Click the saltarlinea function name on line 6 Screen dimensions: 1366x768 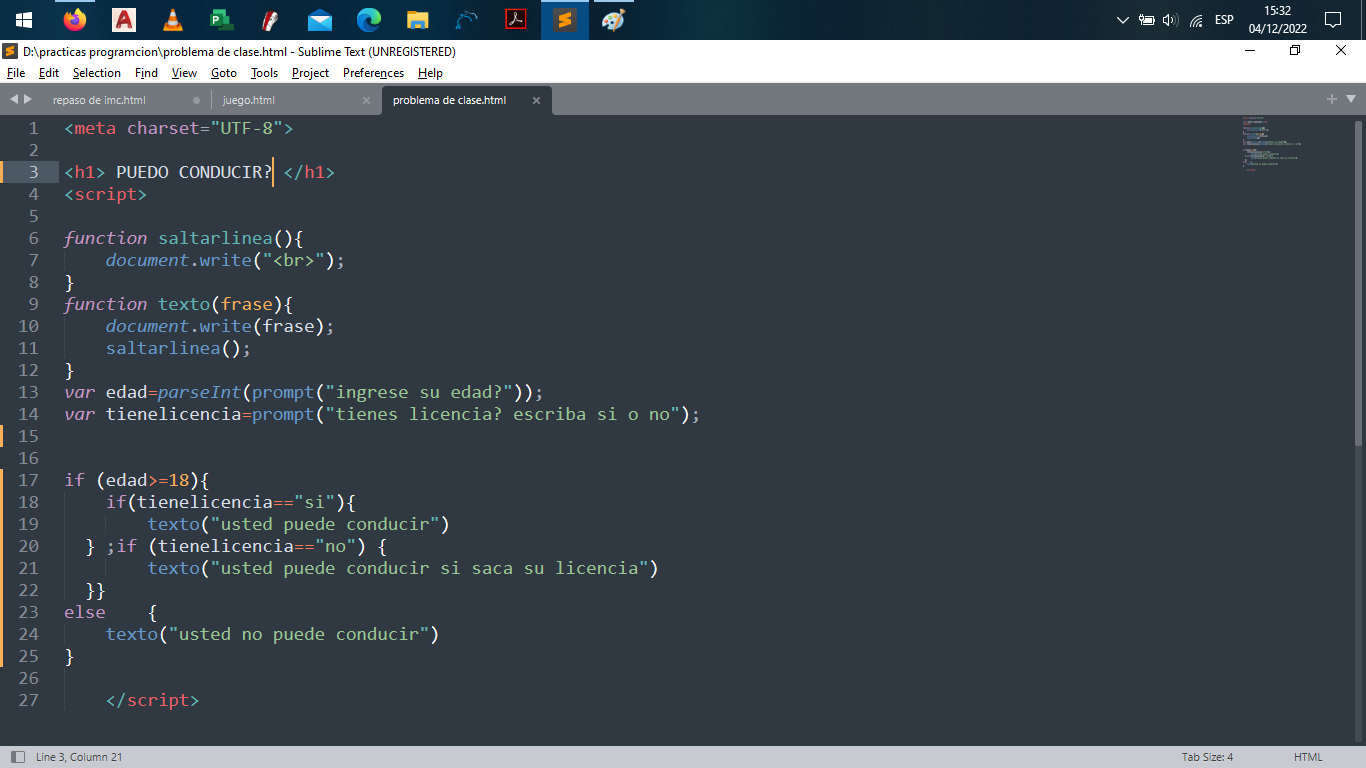216,238
